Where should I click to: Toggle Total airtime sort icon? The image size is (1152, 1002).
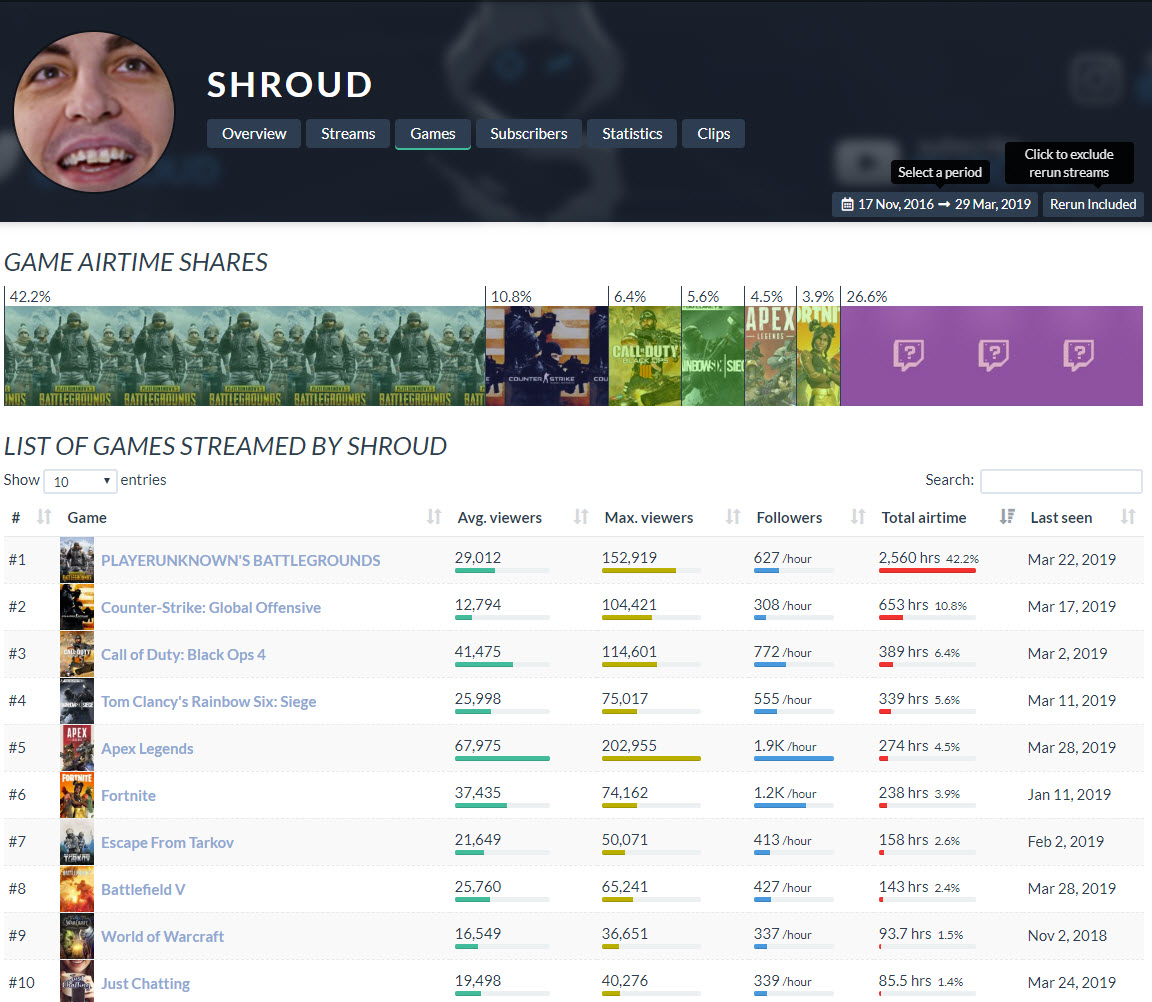pos(1007,517)
